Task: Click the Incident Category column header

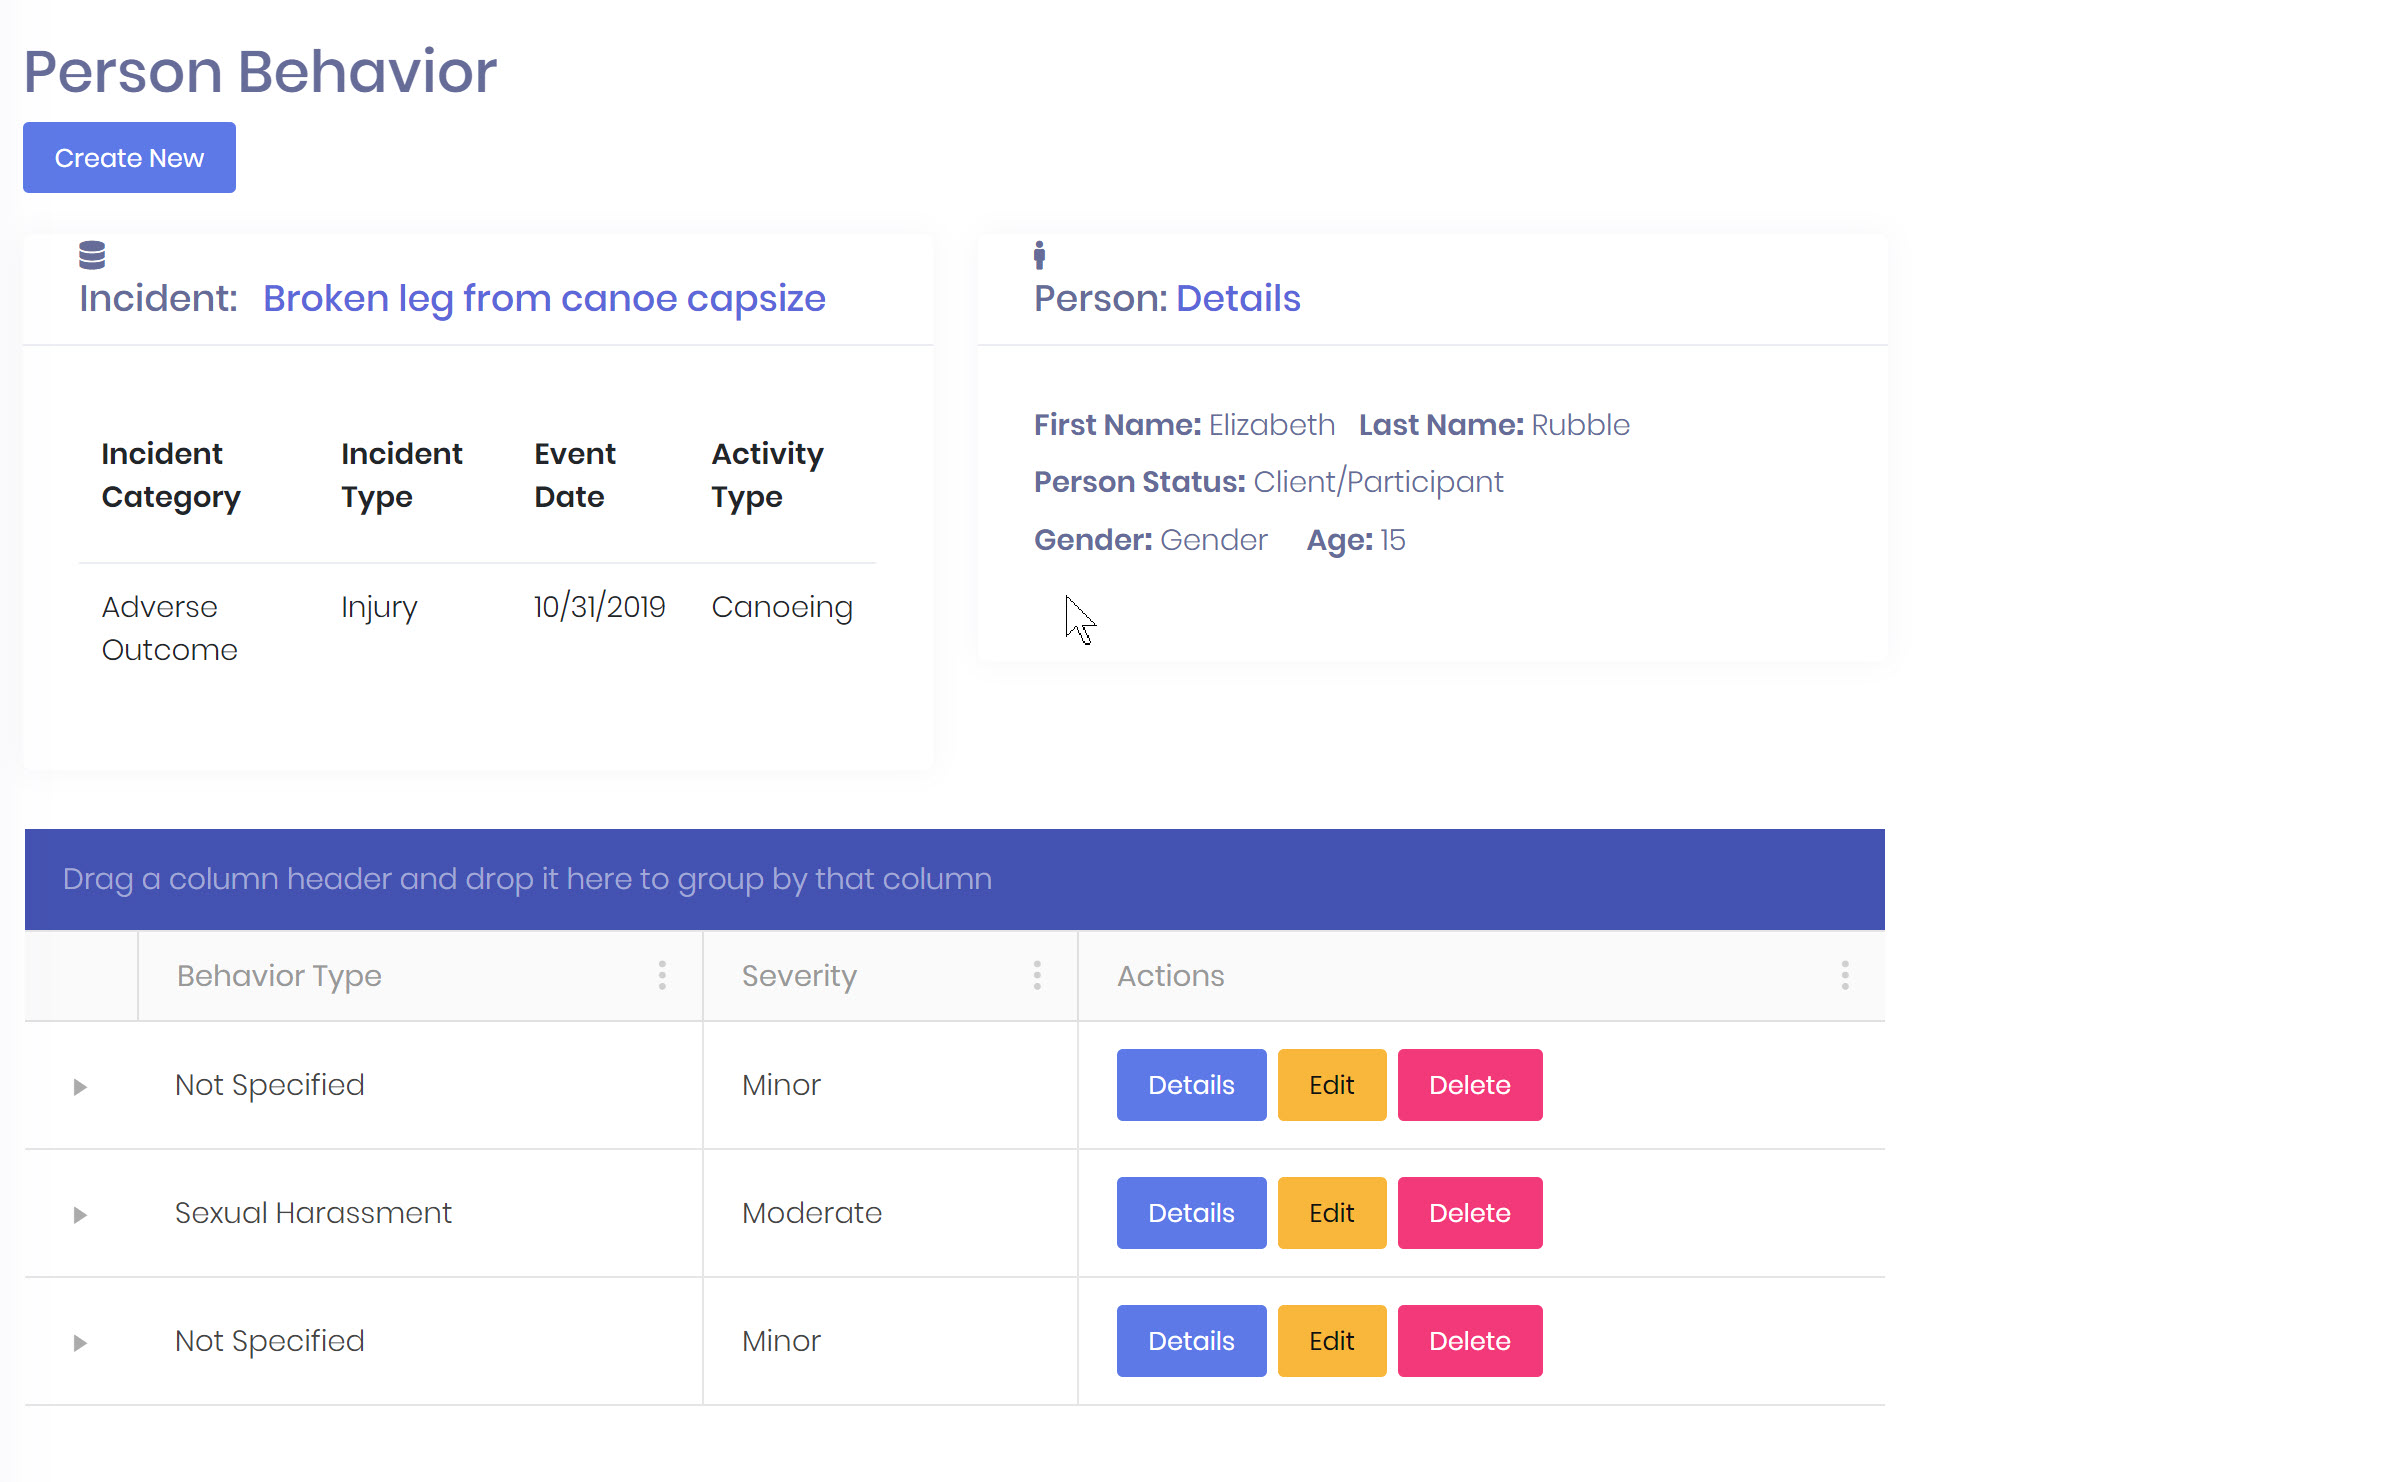Action: coord(171,475)
